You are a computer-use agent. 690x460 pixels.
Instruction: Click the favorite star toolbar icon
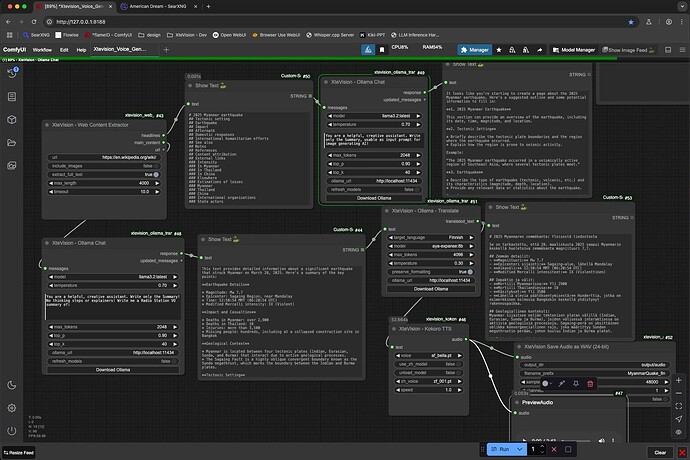pyautogui.click(x=499, y=50)
